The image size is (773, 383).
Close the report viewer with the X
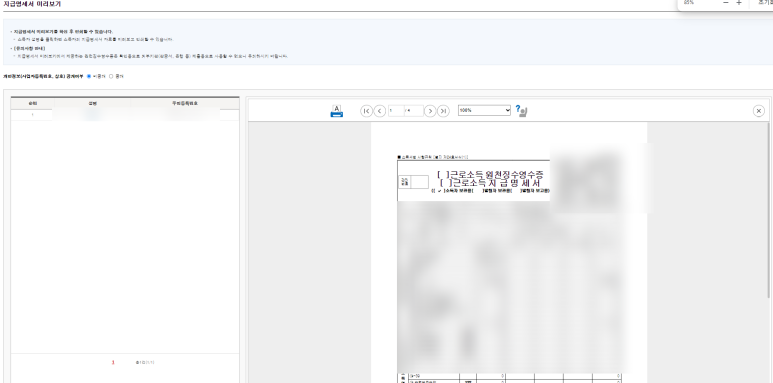[x=759, y=111]
